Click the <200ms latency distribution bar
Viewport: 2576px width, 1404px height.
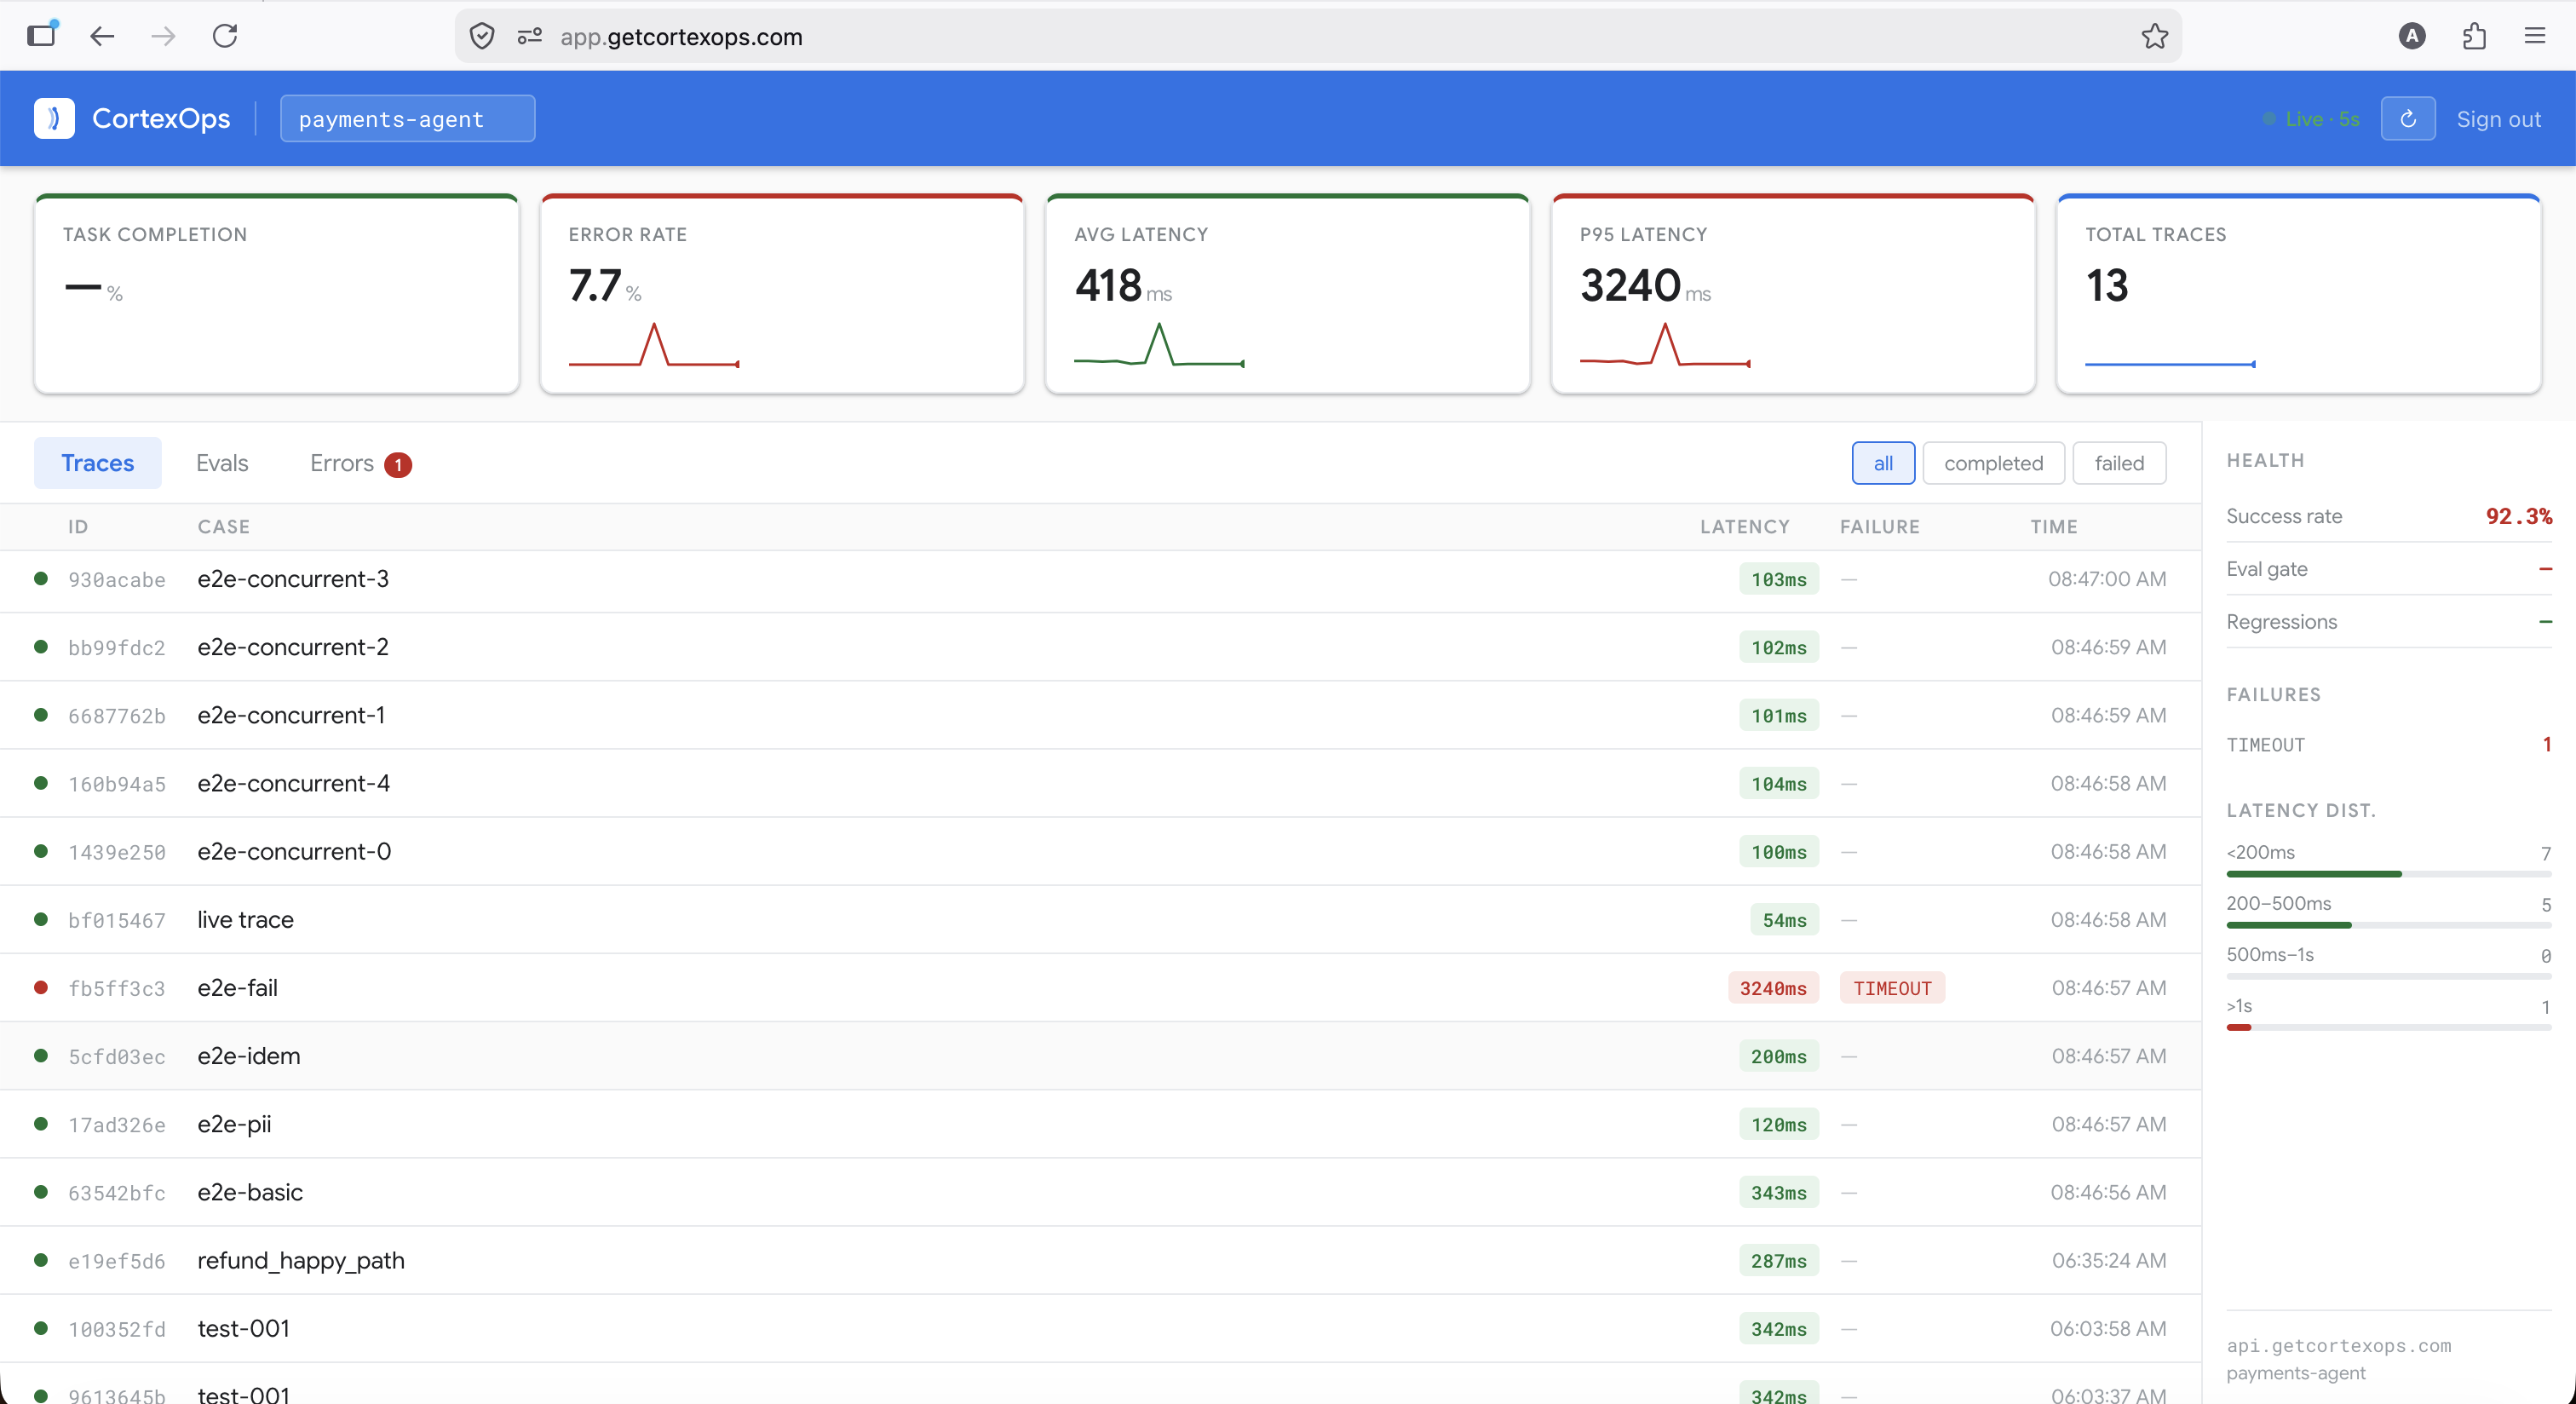click(x=2312, y=874)
